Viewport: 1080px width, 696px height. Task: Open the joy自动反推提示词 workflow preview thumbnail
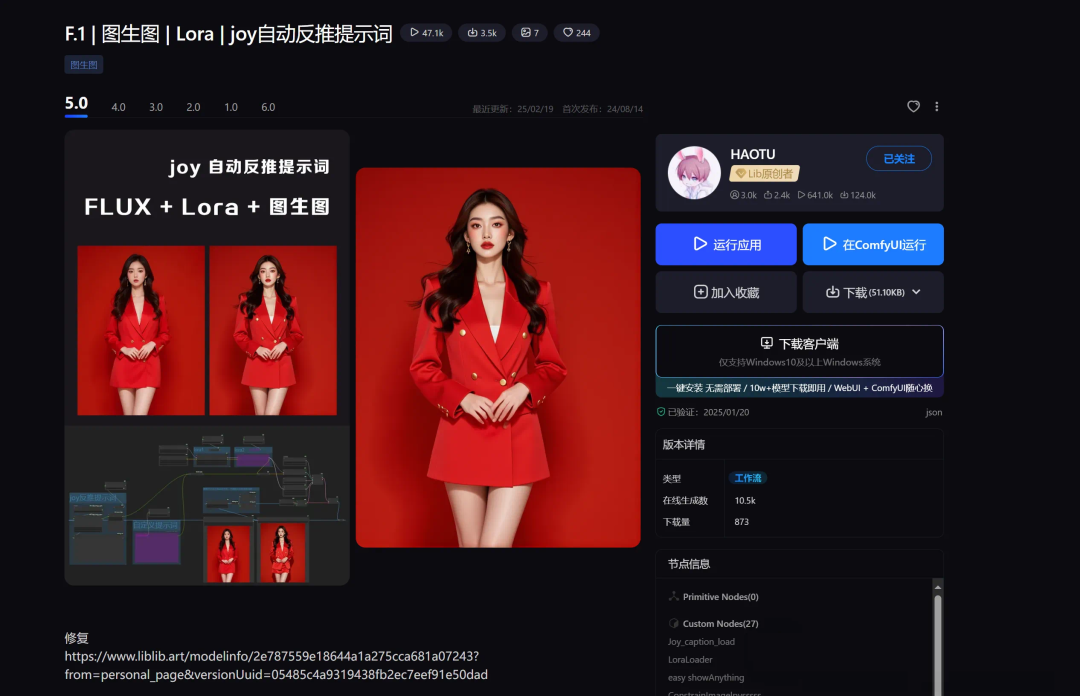207,358
